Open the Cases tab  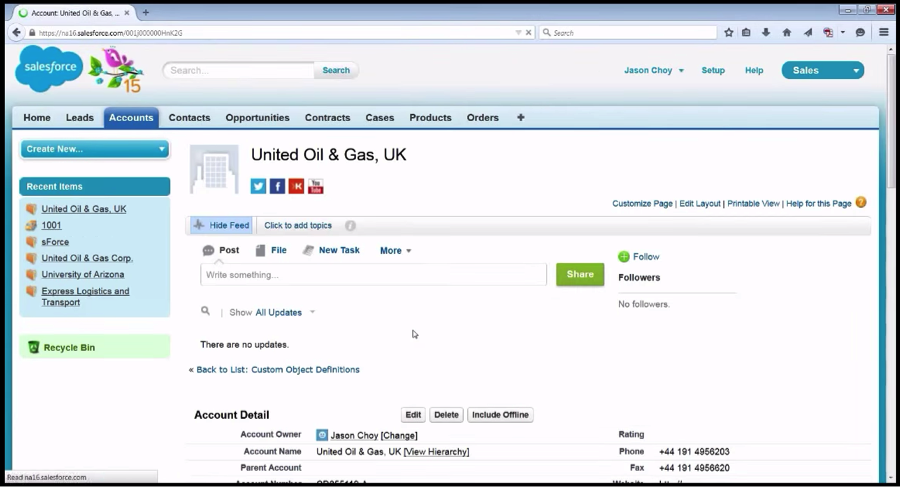(379, 117)
